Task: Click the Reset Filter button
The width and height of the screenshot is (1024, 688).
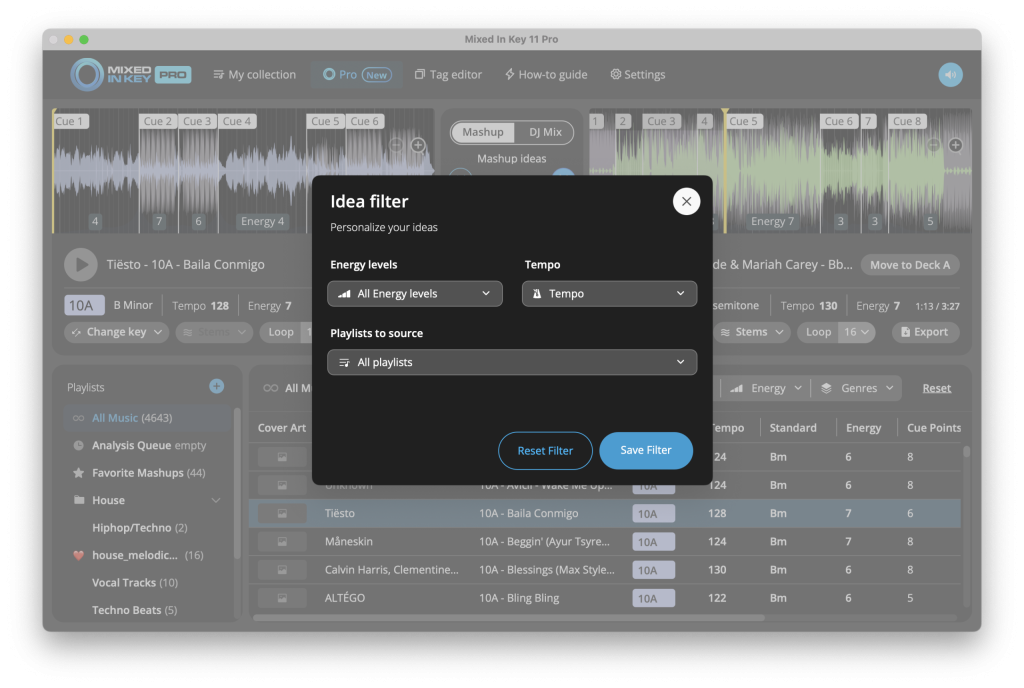Action: pos(545,451)
